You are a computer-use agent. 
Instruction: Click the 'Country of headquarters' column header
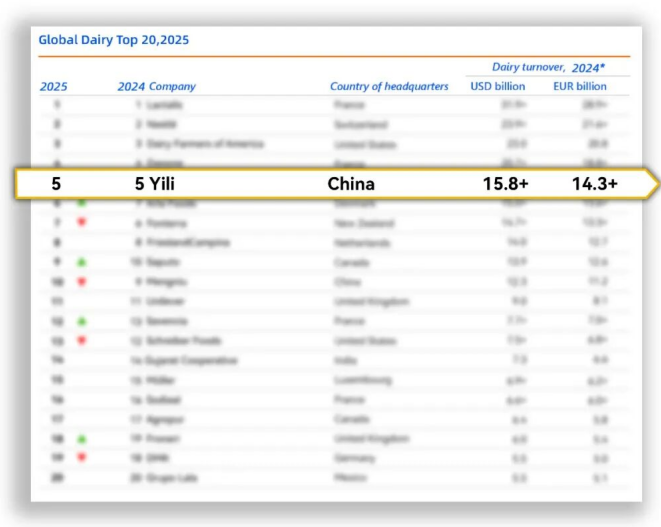(x=389, y=86)
